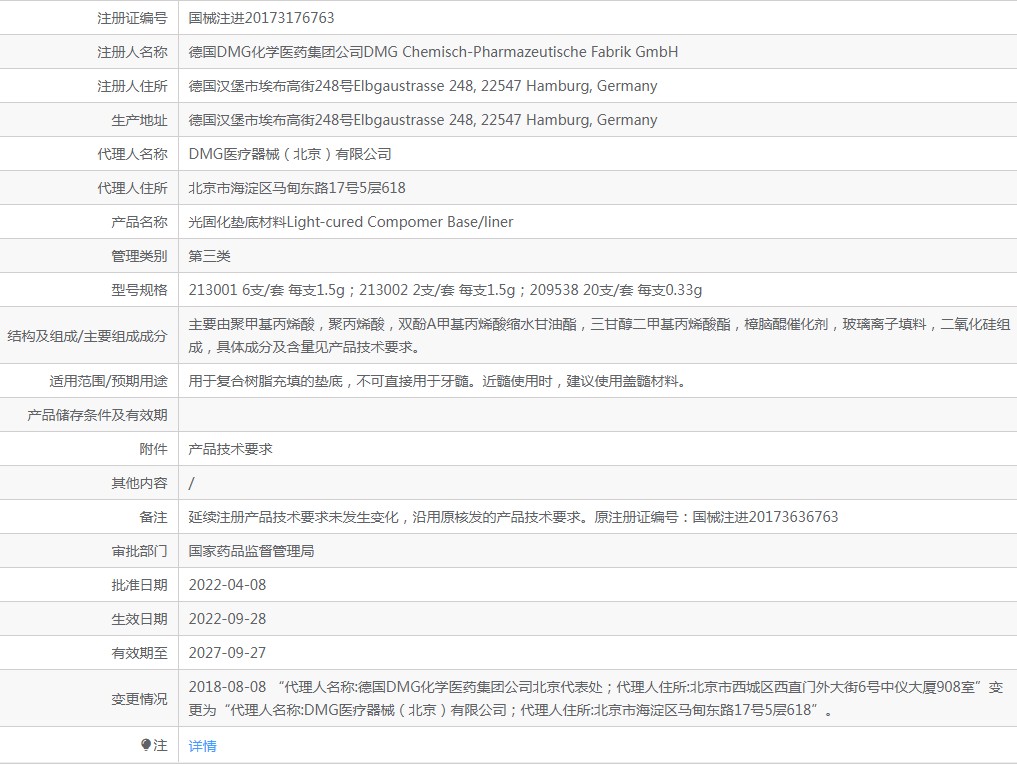Click the 有效期至 label
This screenshot has height=766, width=1017.
139,653
